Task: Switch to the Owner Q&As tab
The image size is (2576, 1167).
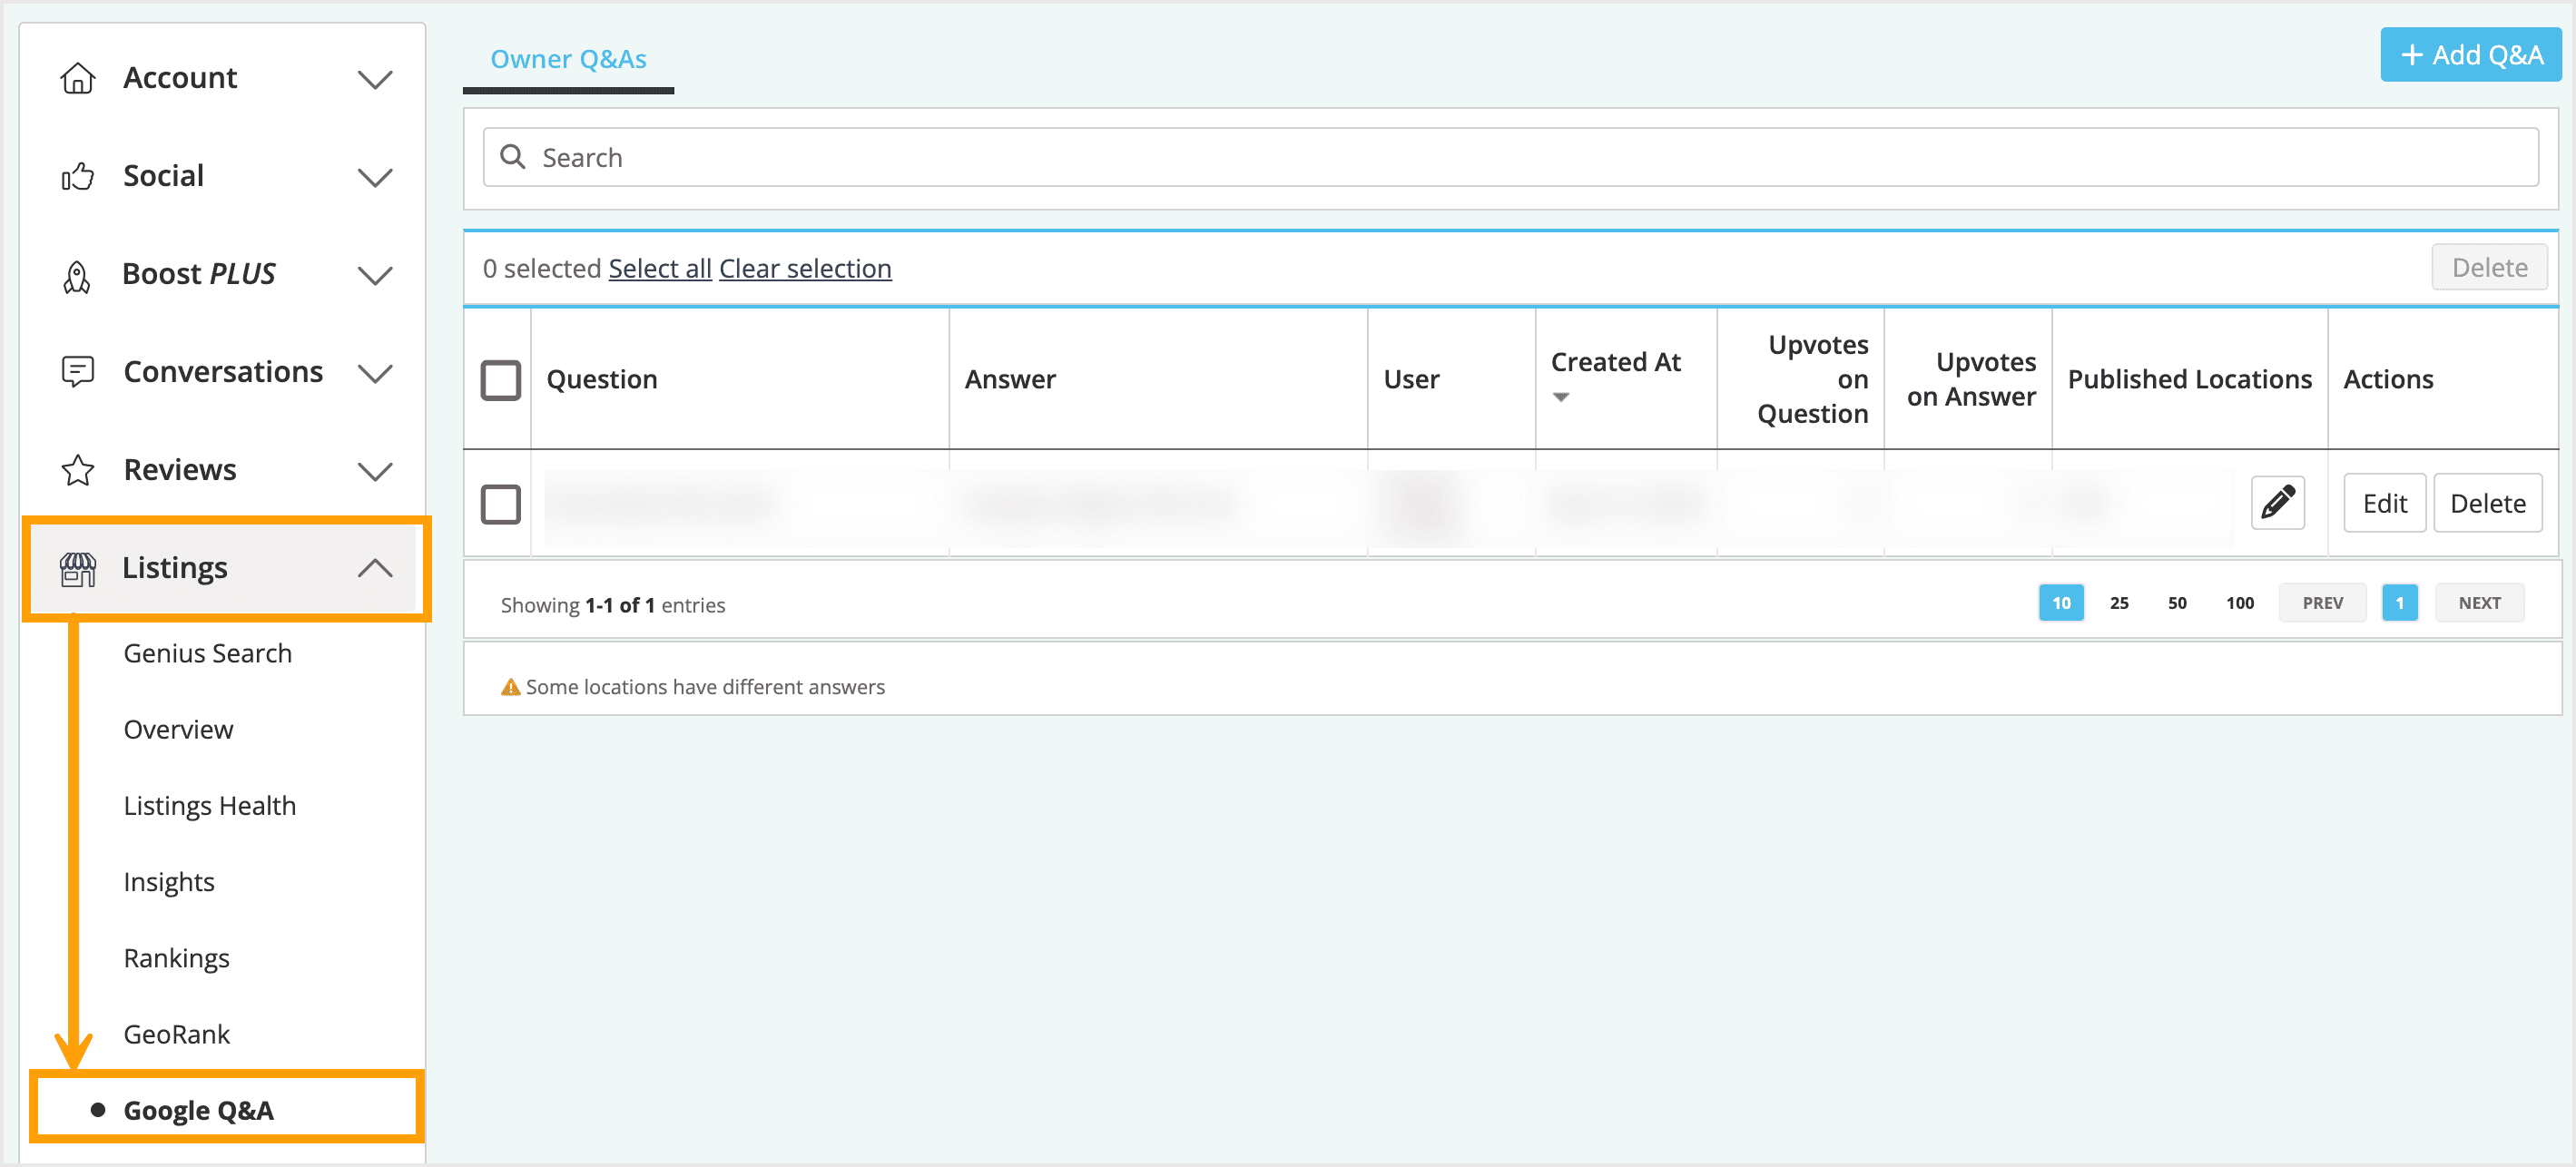Action: click(567, 58)
